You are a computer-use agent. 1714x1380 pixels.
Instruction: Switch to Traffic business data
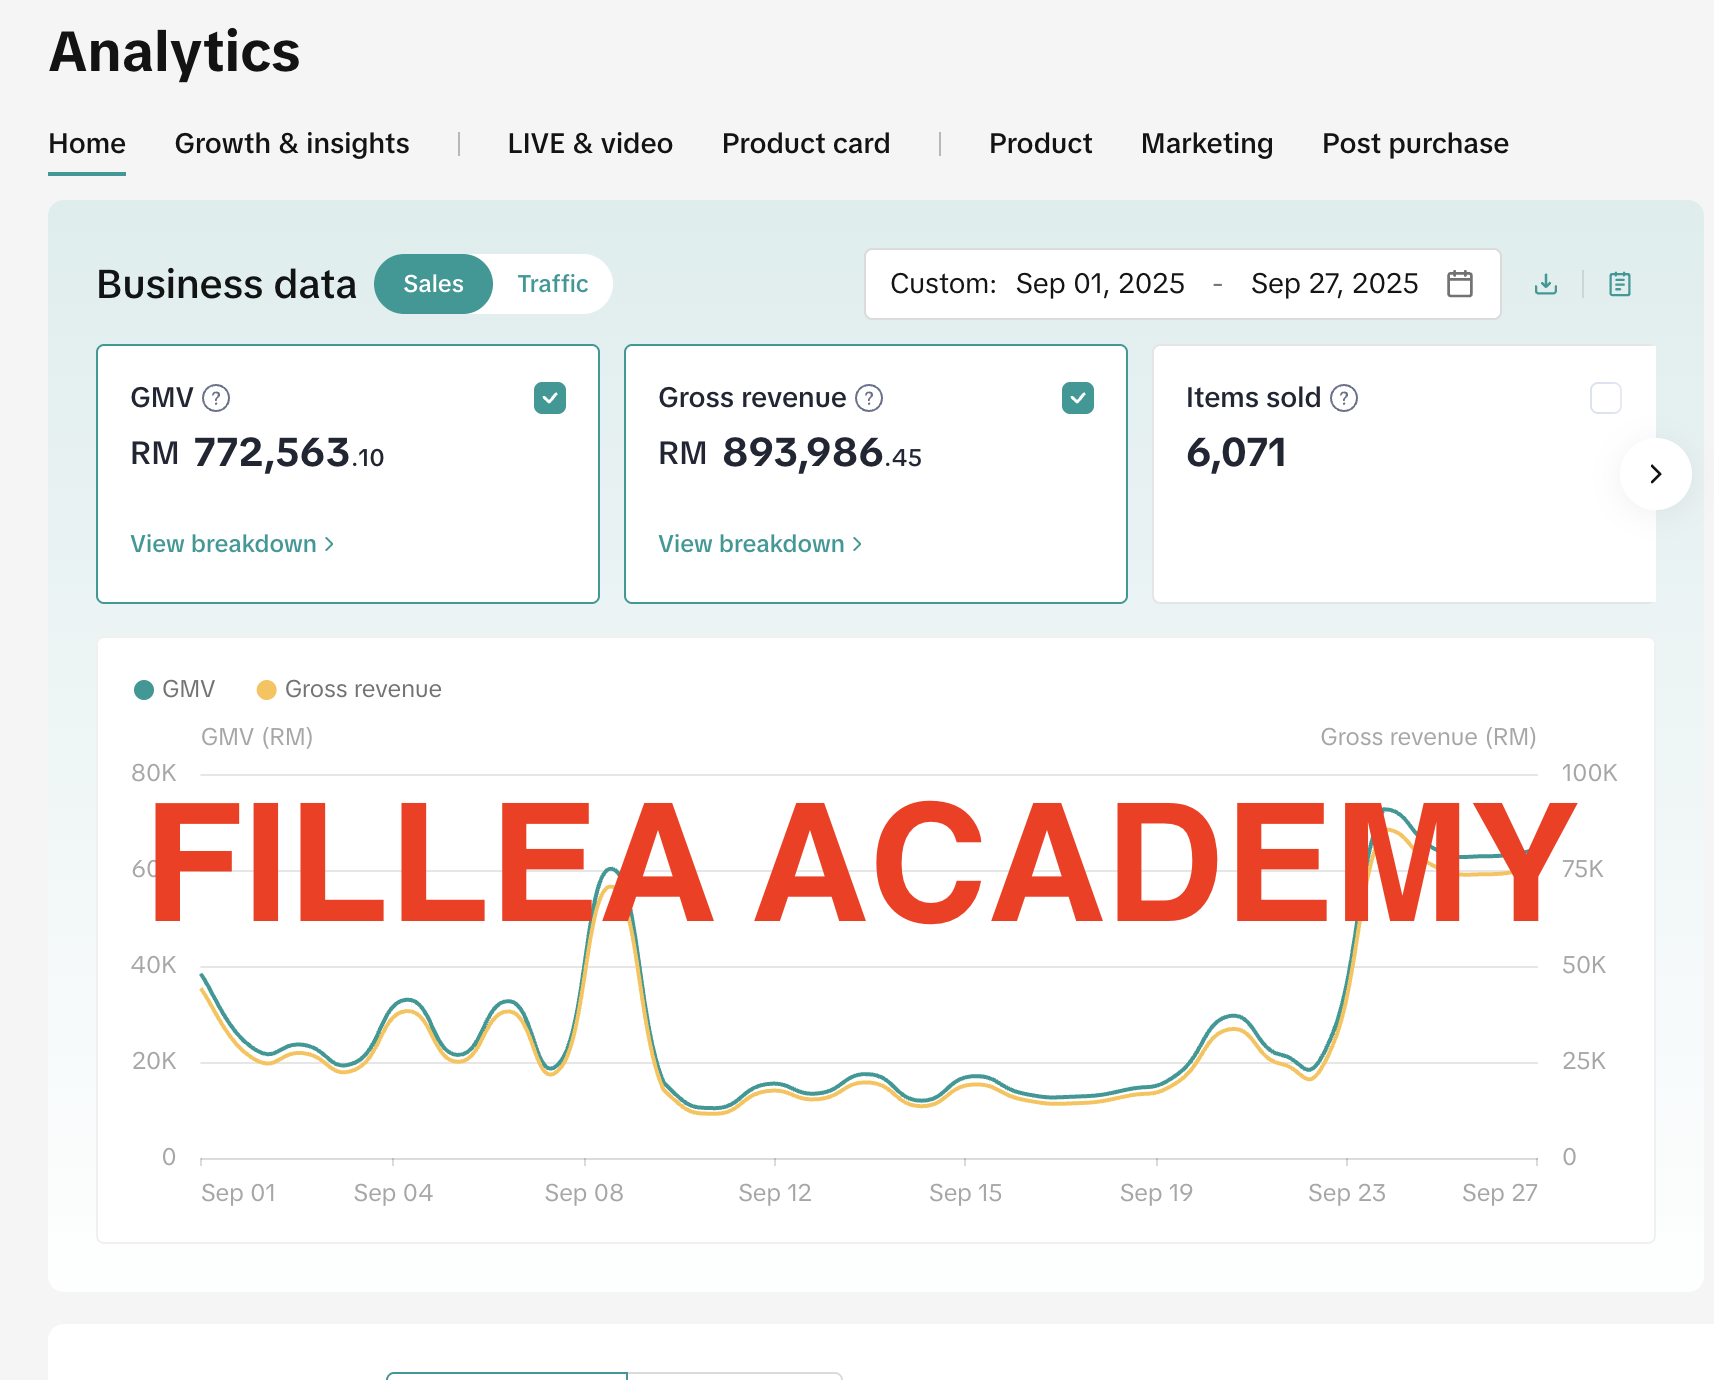pyautogui.click(x=552, y=284)
